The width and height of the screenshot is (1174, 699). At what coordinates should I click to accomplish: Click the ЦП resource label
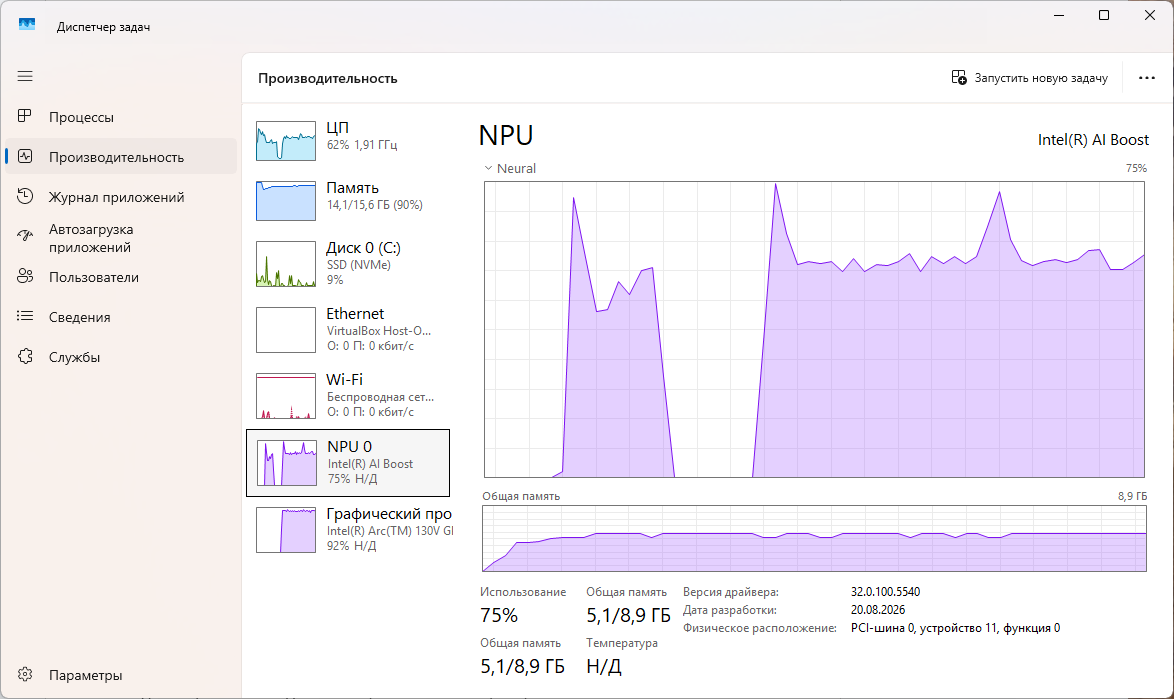tap(337, 127)
